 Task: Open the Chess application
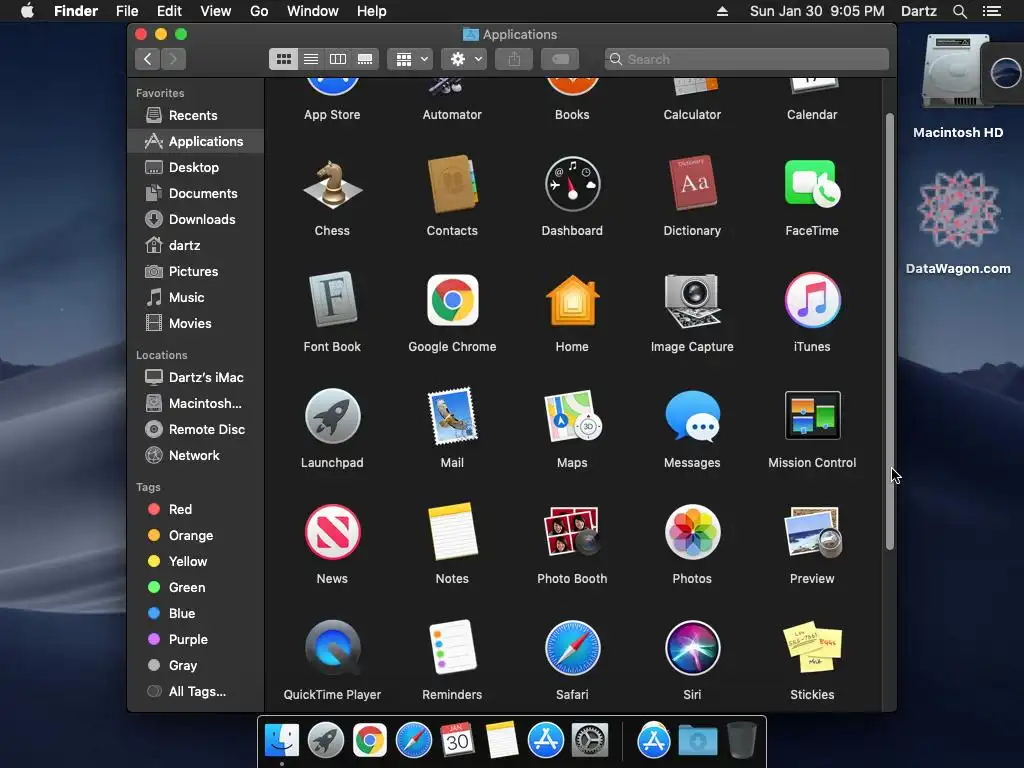pyautogui.click(x=332, y=185)
